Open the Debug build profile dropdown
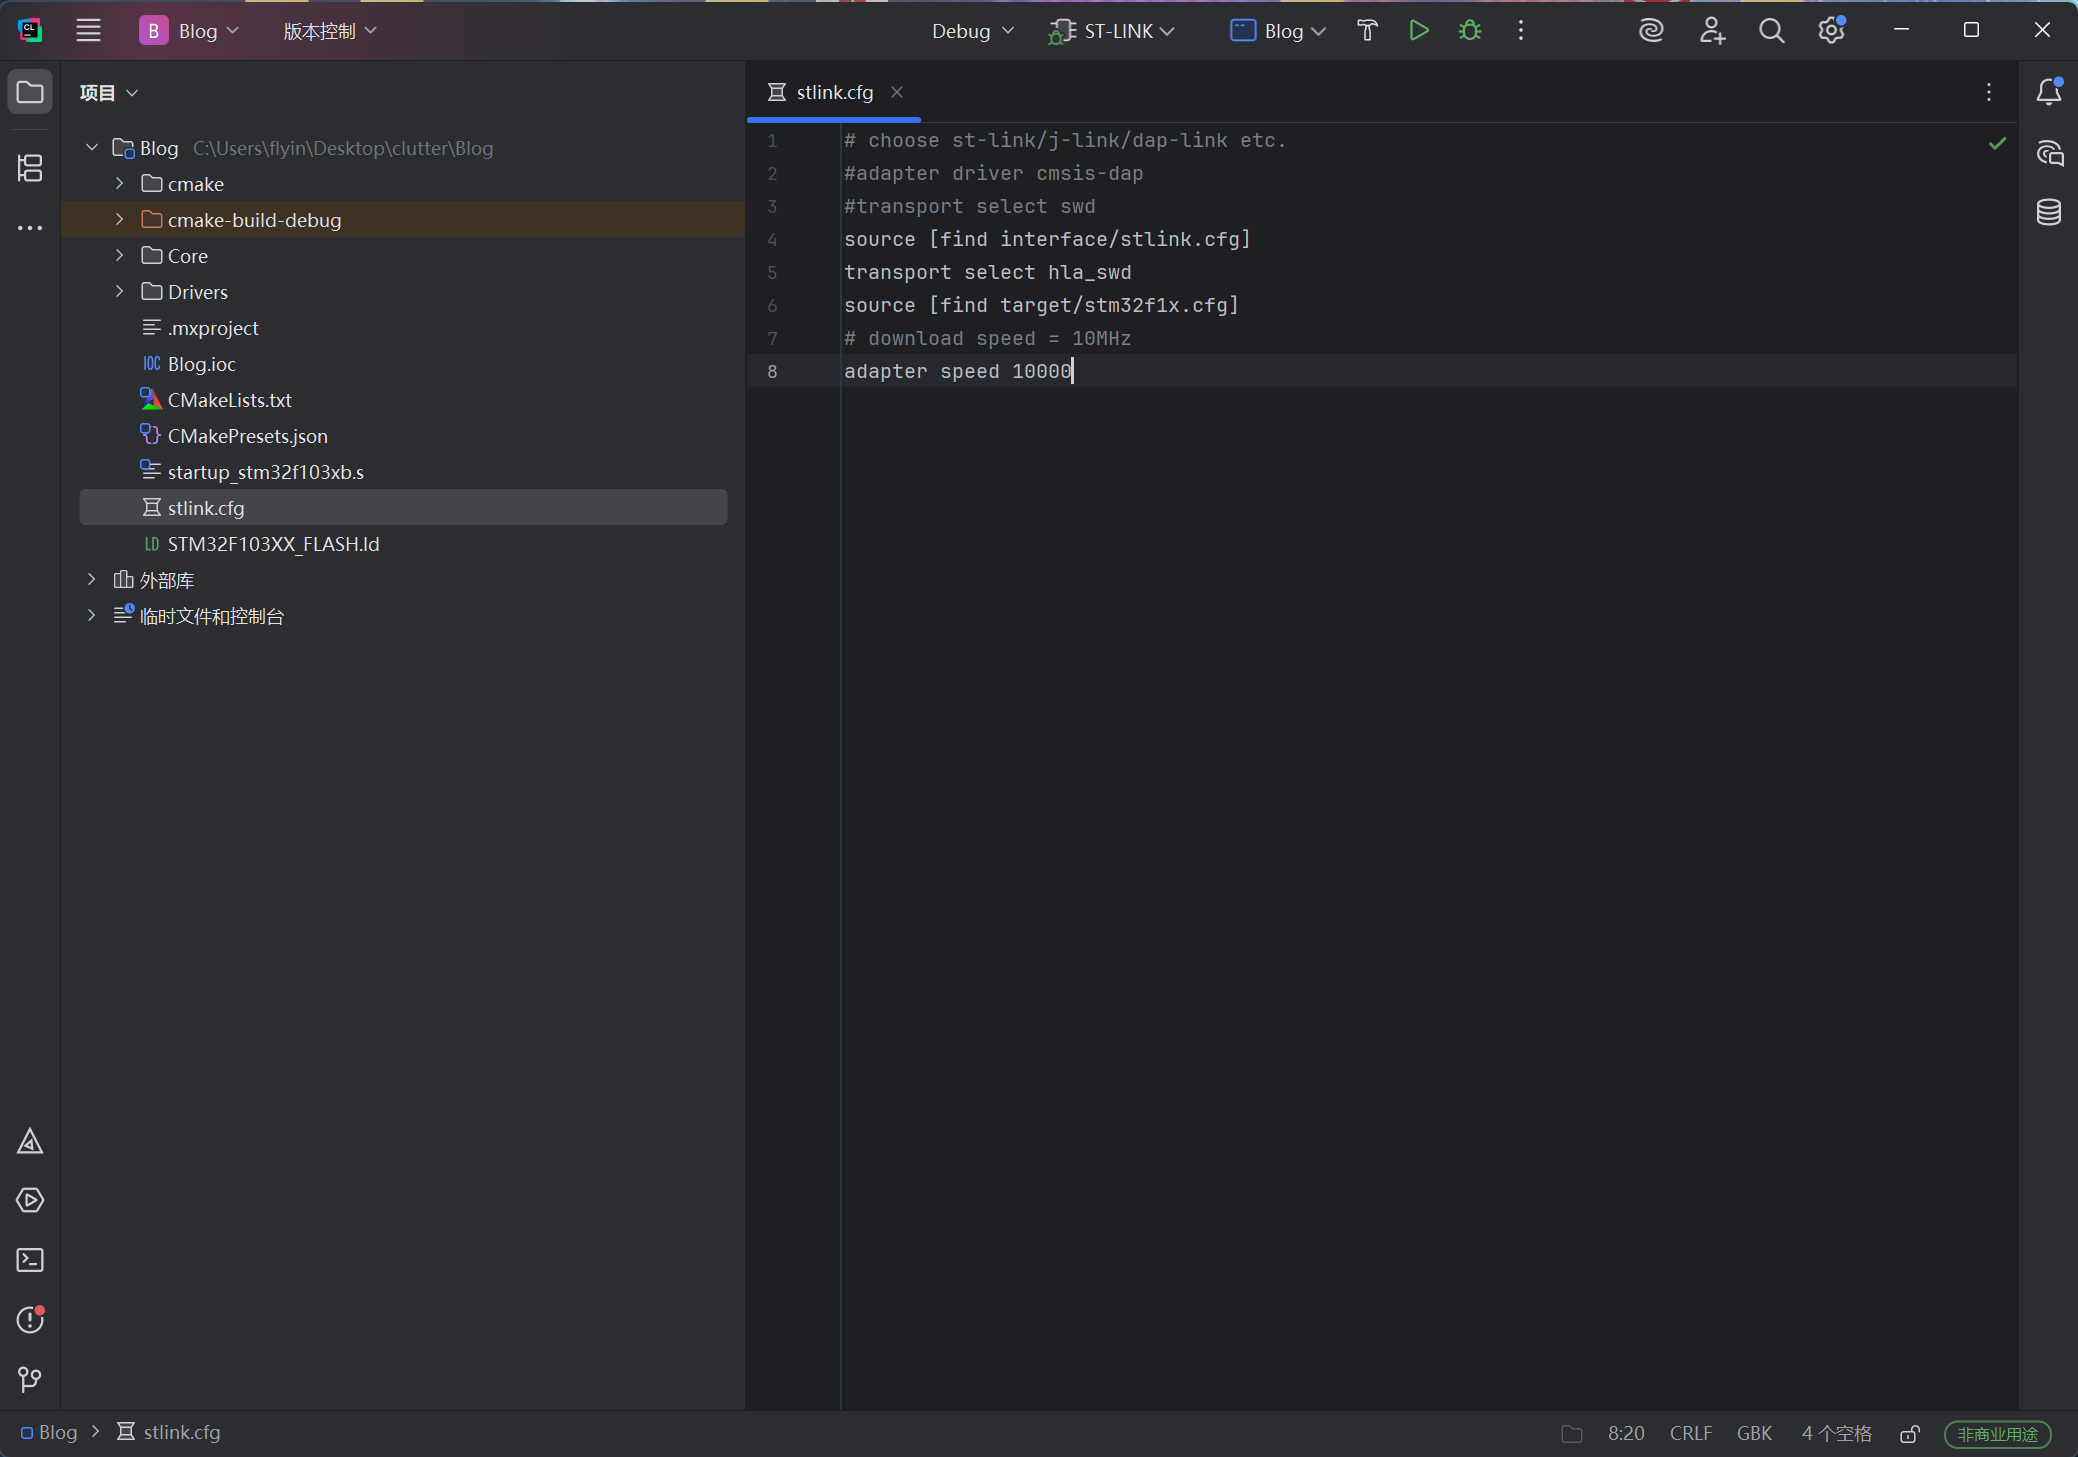 click(x=972, y=31)
